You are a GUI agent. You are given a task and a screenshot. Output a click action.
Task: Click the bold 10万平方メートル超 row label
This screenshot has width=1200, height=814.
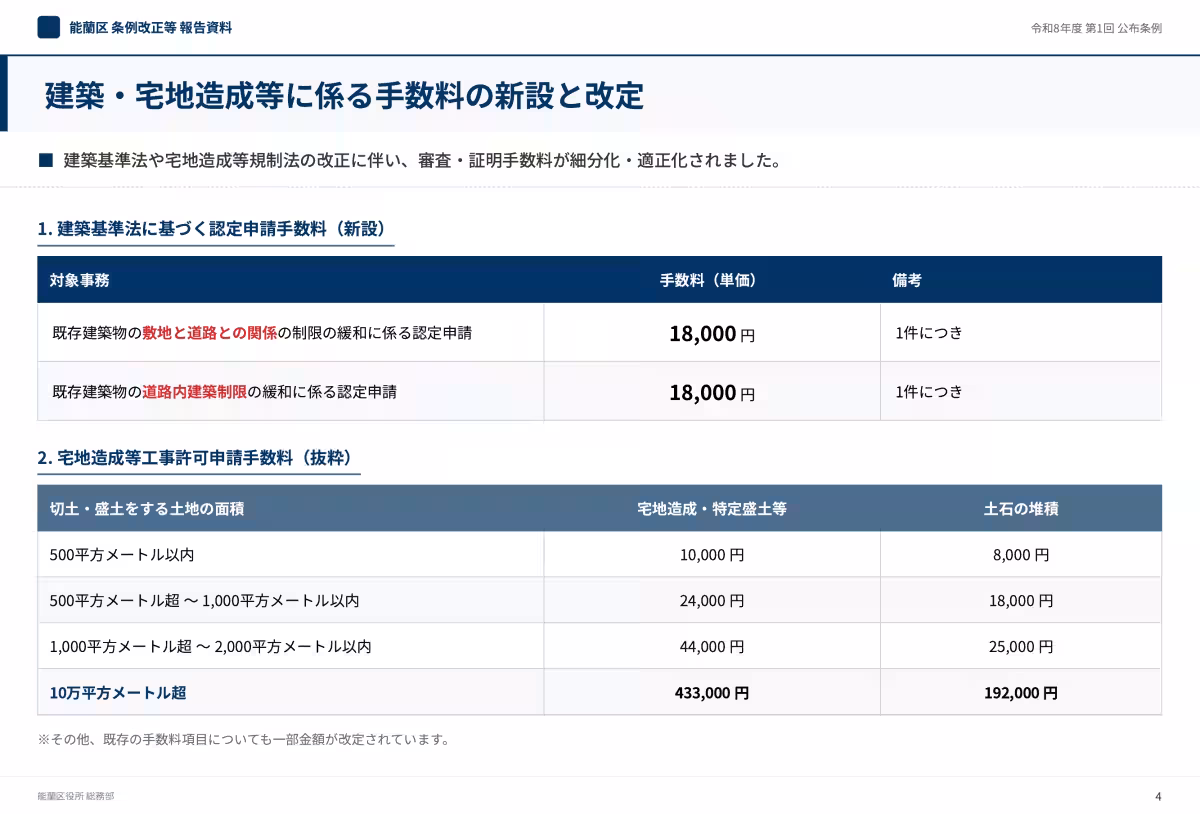click(118, 692)
